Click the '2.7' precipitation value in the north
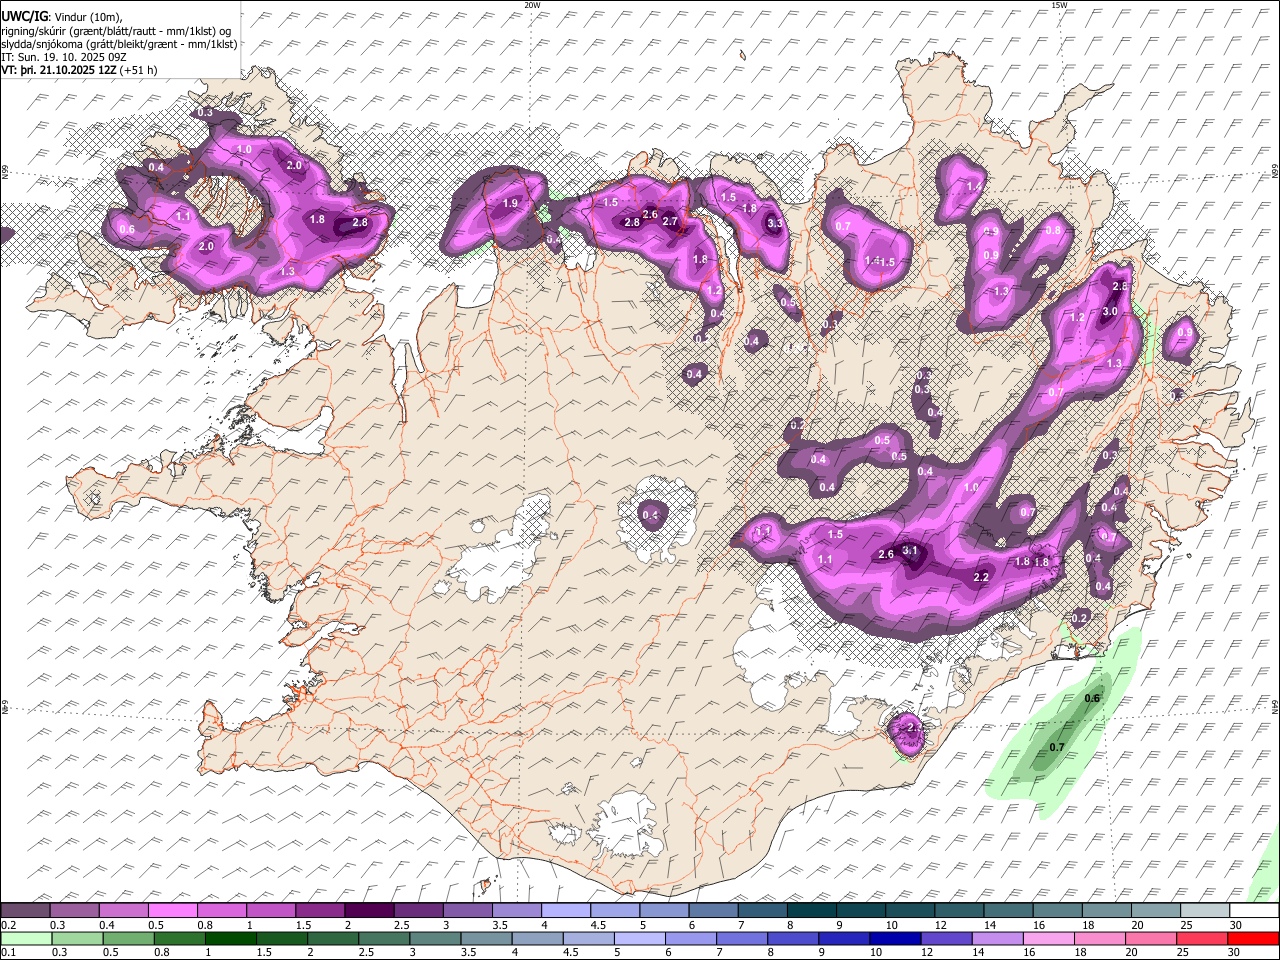1280x960 pixels. [670, 222]
